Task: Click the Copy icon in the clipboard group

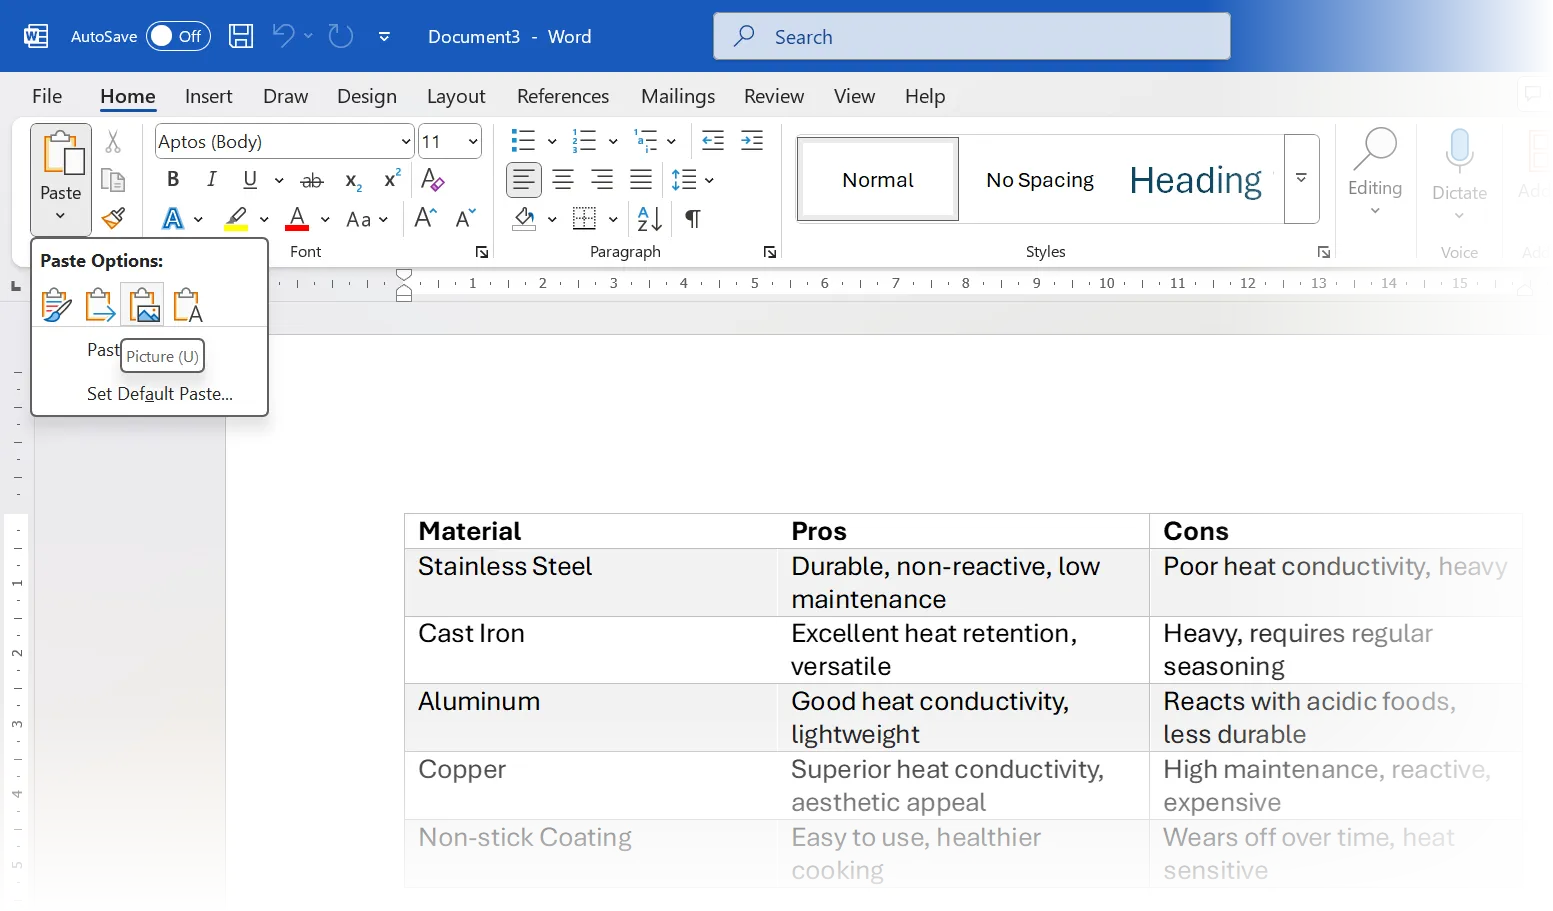Action: point(113,180)
